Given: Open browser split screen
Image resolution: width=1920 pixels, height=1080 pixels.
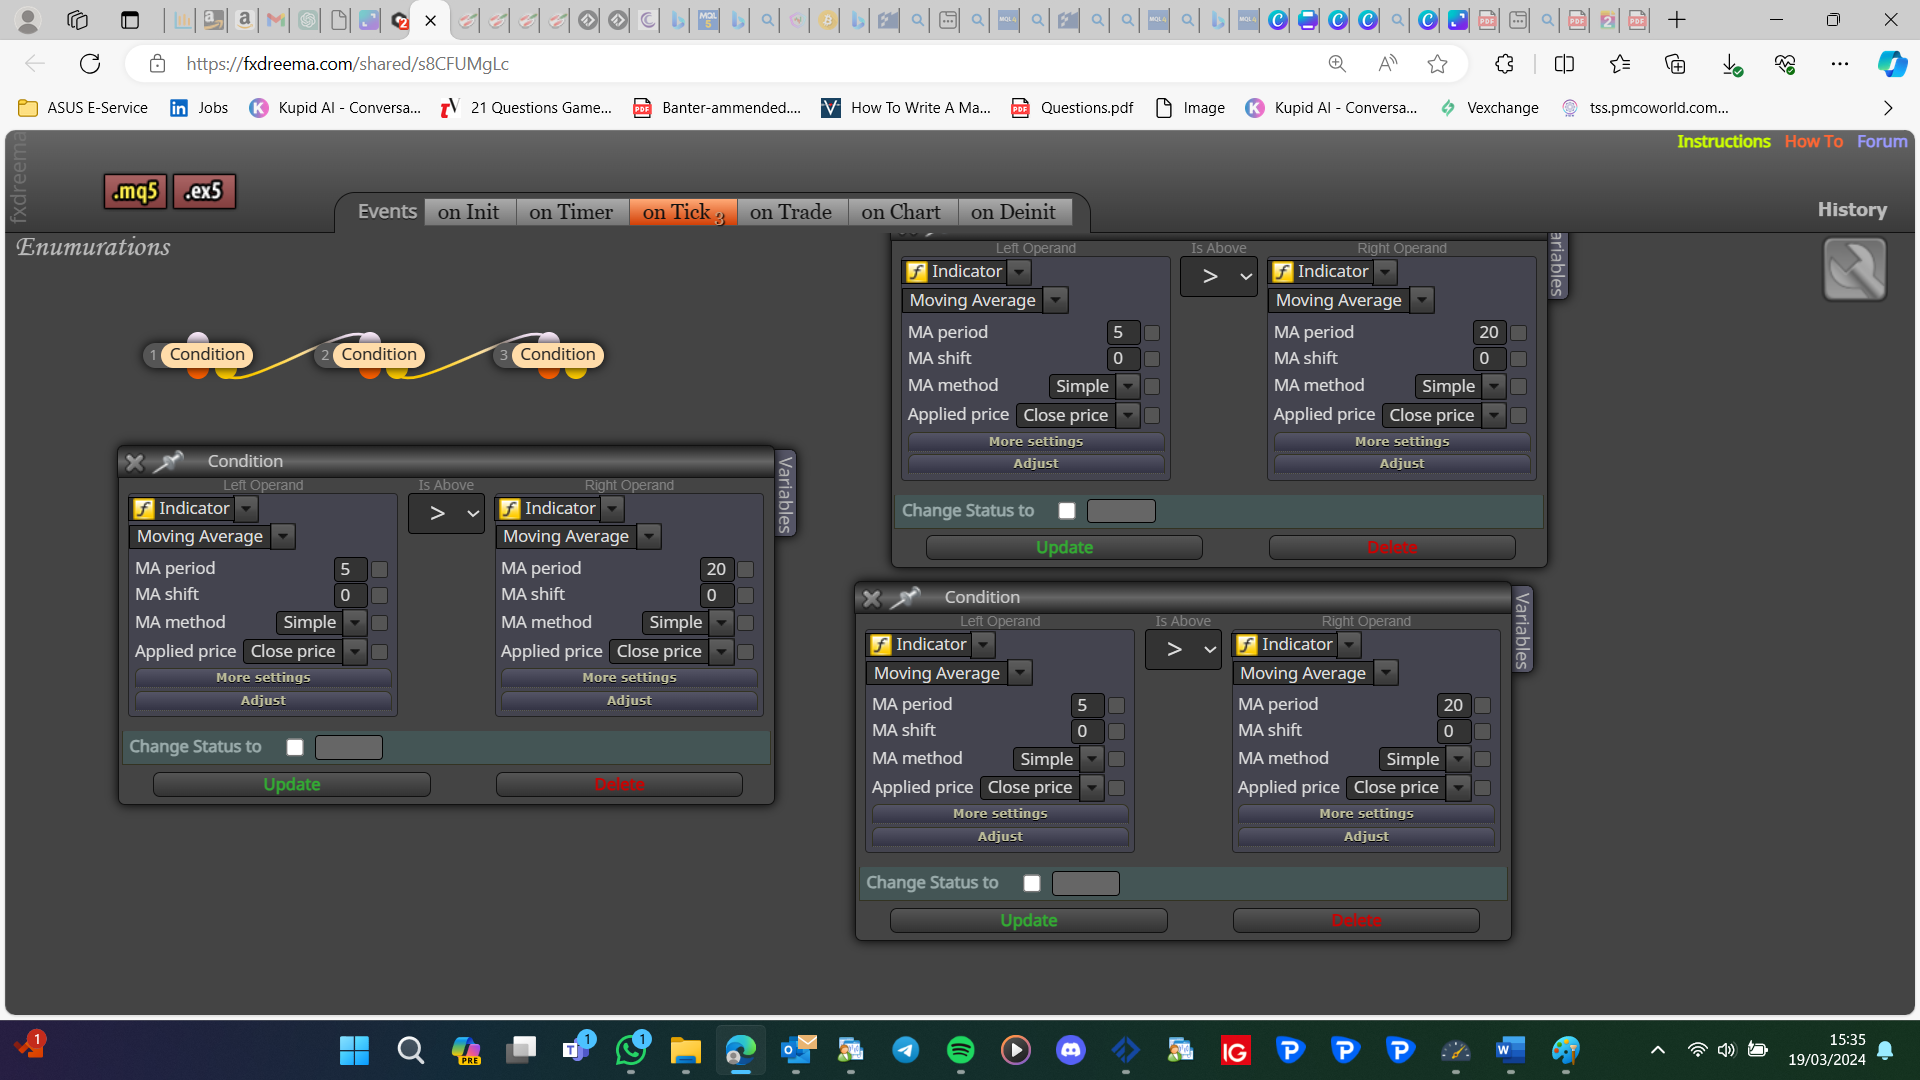Looking at the screenshot, I should tap(1564, 64).
